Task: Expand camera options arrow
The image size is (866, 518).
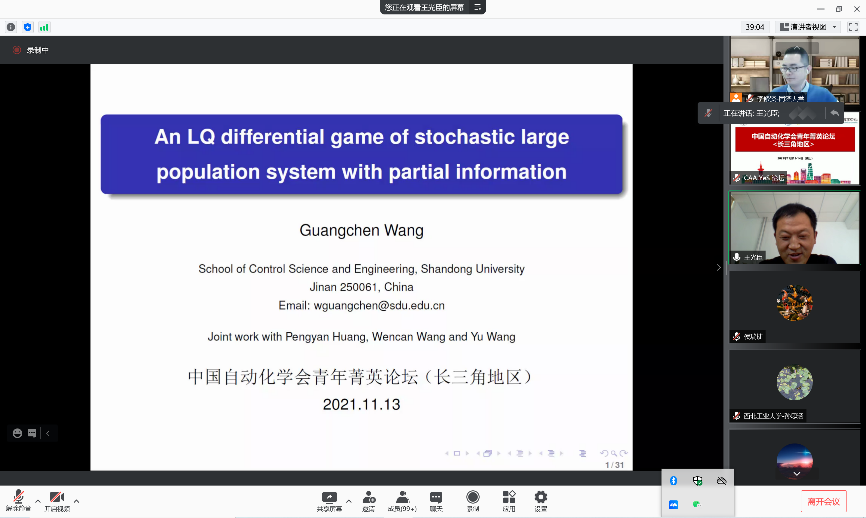Action: tap(76, 500)
